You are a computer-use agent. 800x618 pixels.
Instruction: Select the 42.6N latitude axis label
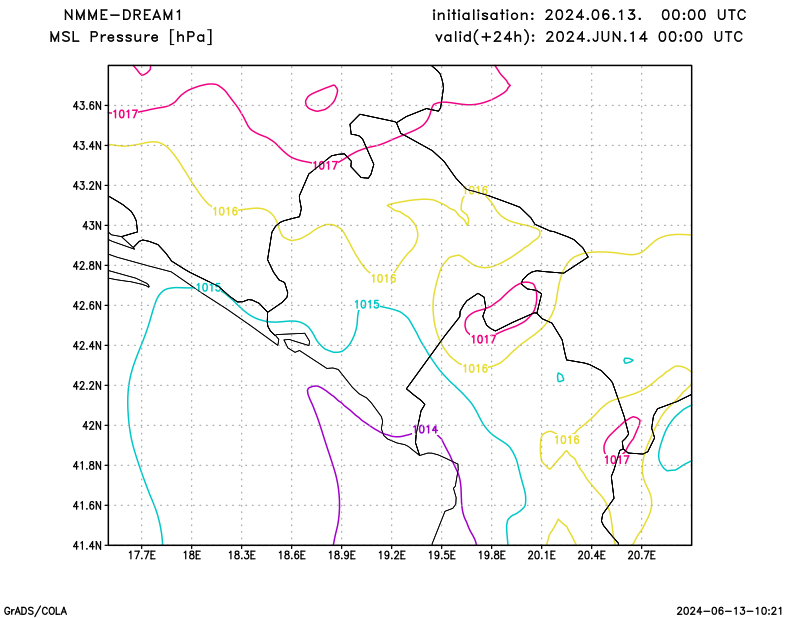tap(87, 305)
